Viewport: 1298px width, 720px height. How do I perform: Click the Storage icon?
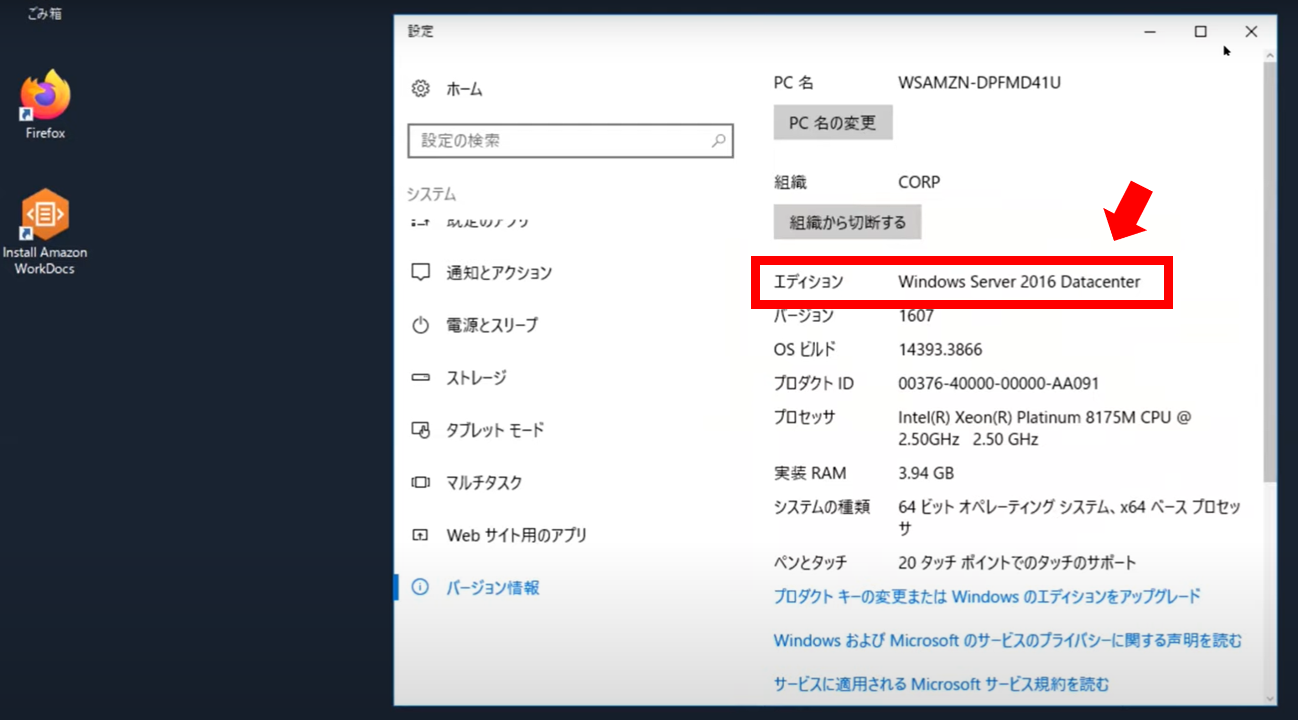(x=421, y=377)
